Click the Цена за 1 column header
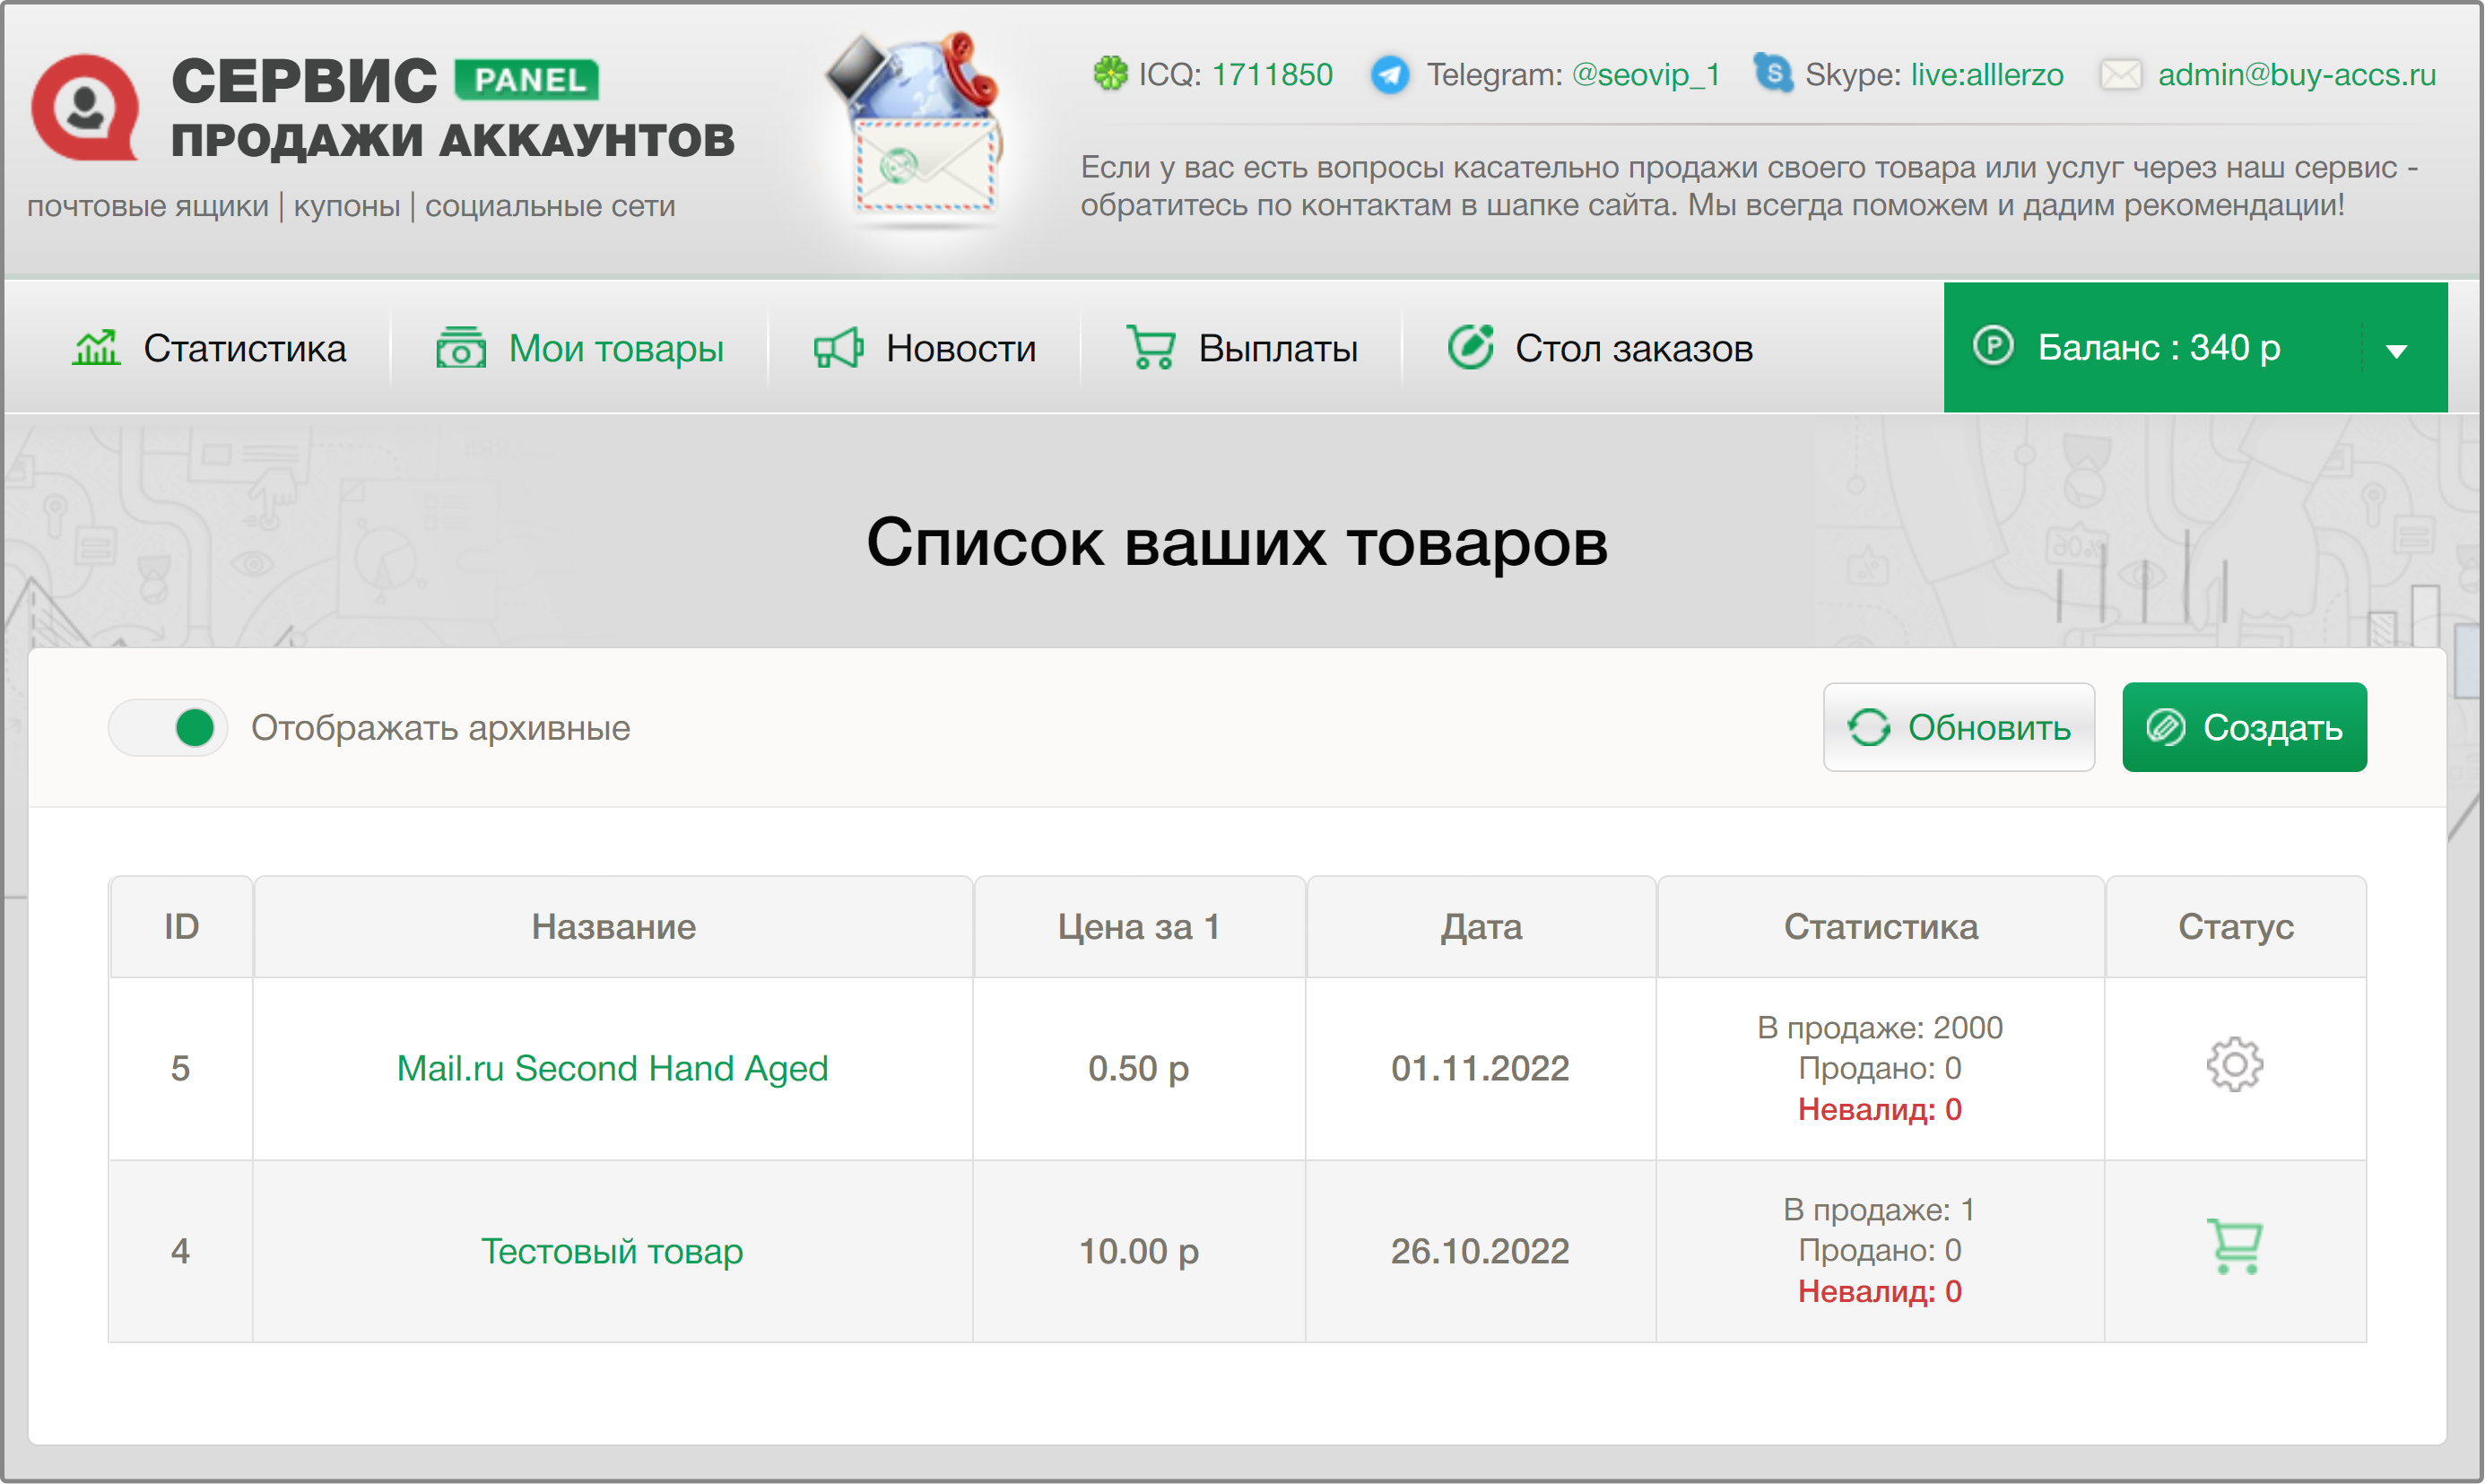This screenshot has height=1484, width=2485. 1139,927
